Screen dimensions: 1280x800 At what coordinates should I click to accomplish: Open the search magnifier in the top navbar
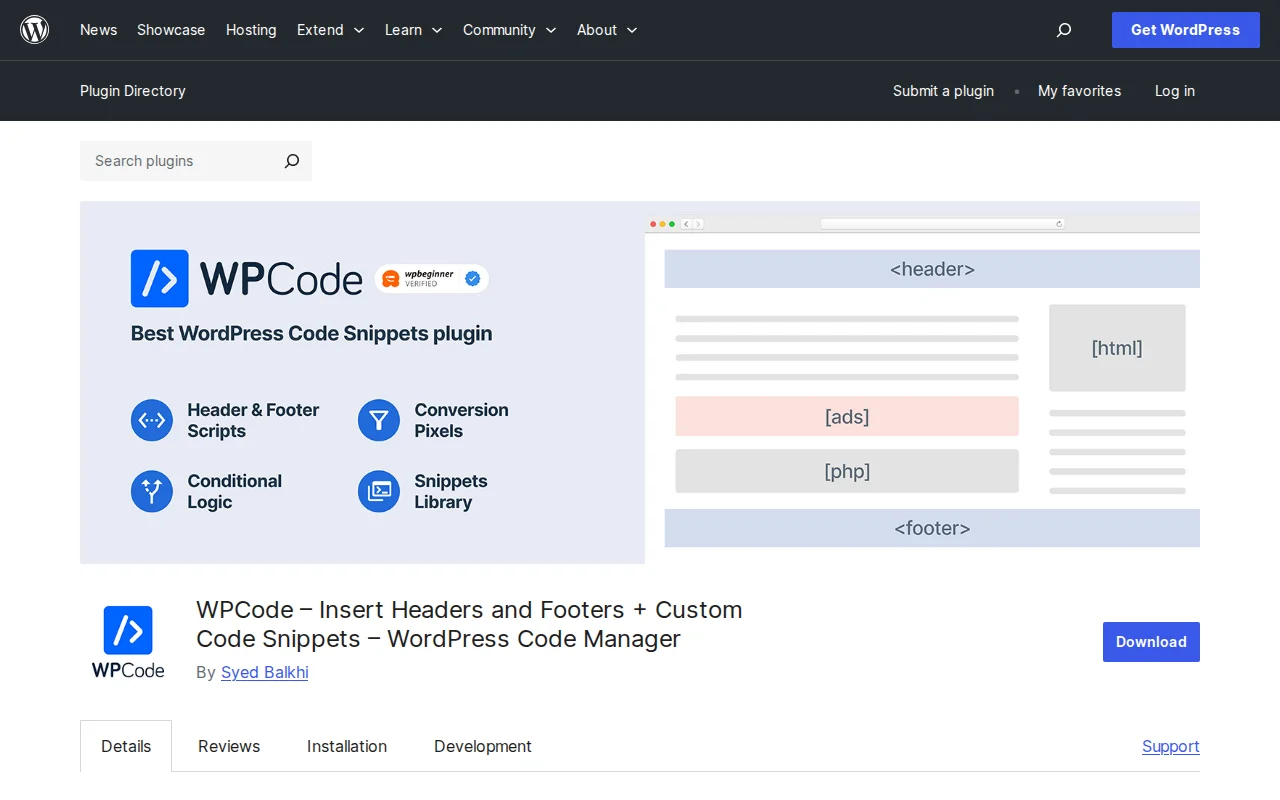click(x=1063, y=30)
